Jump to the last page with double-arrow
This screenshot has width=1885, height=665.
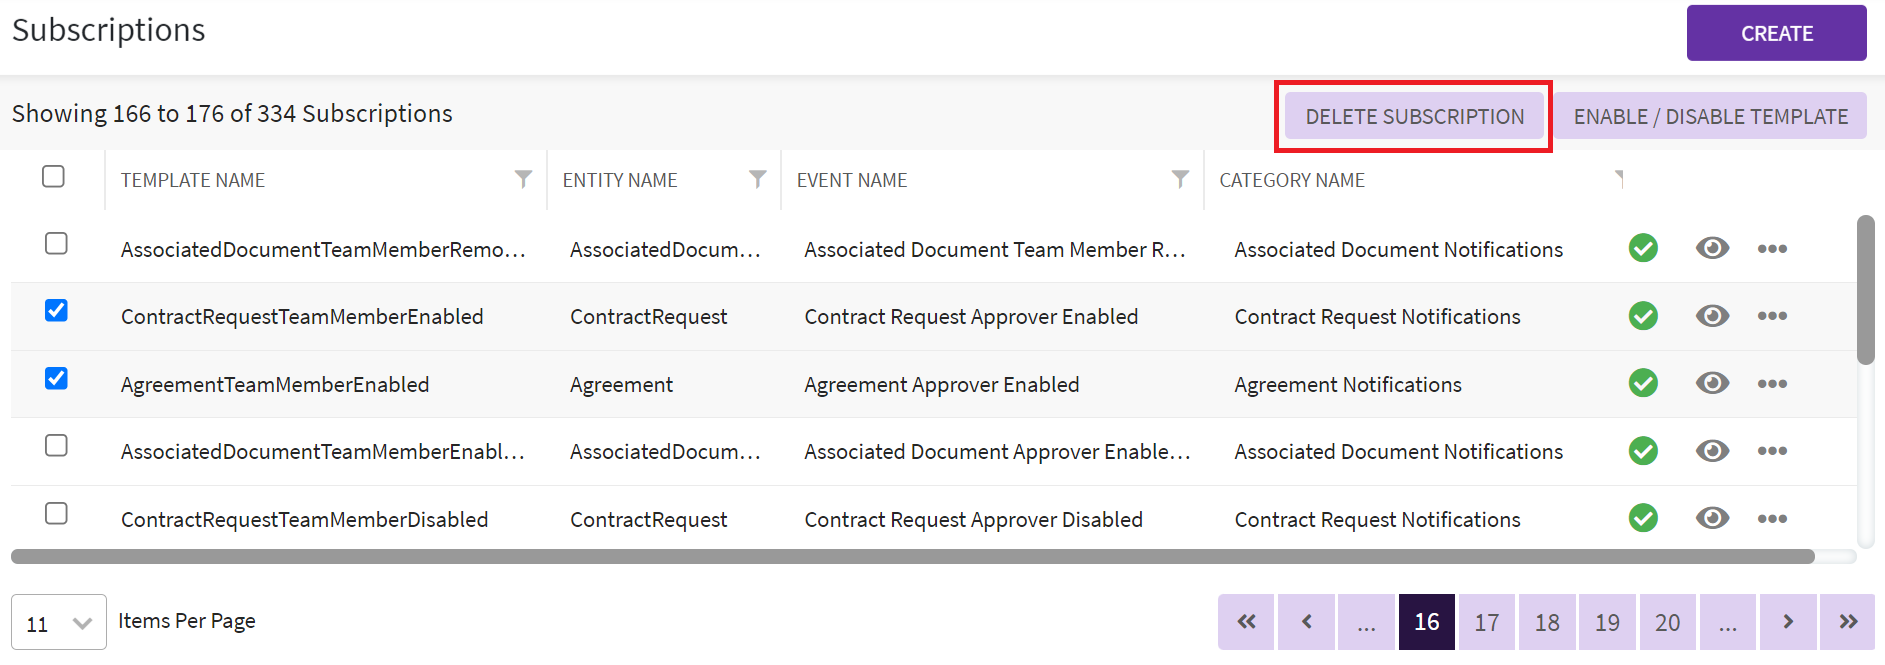click(x=1847, y=623)
